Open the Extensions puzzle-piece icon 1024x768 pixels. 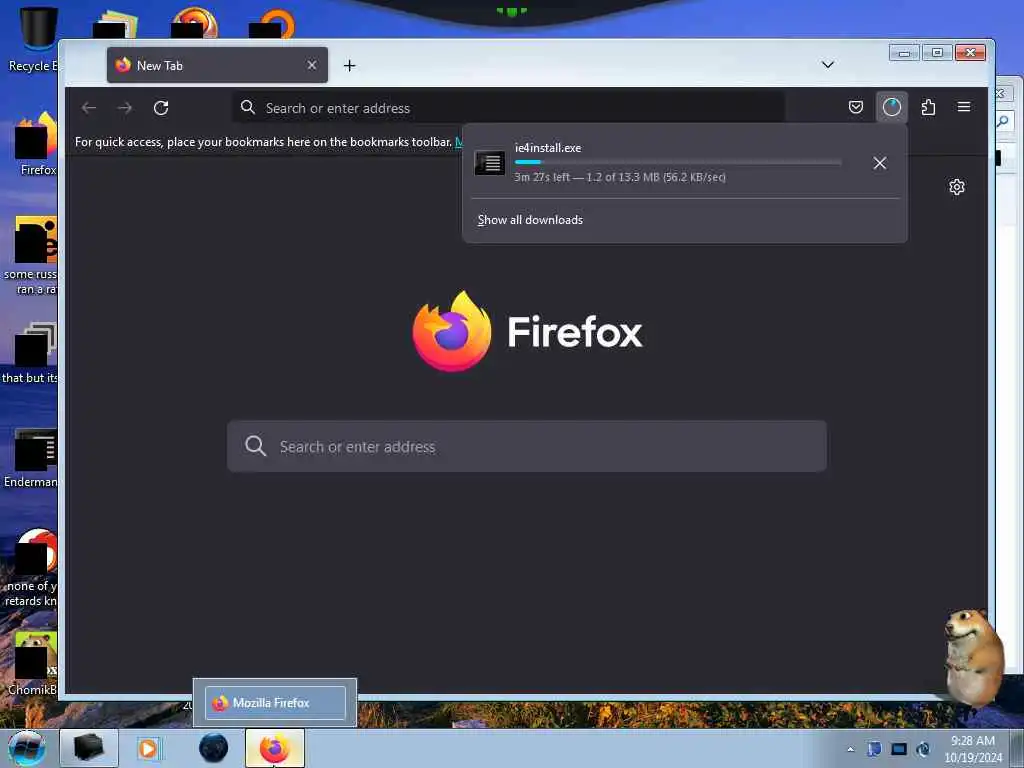(928, 107)
